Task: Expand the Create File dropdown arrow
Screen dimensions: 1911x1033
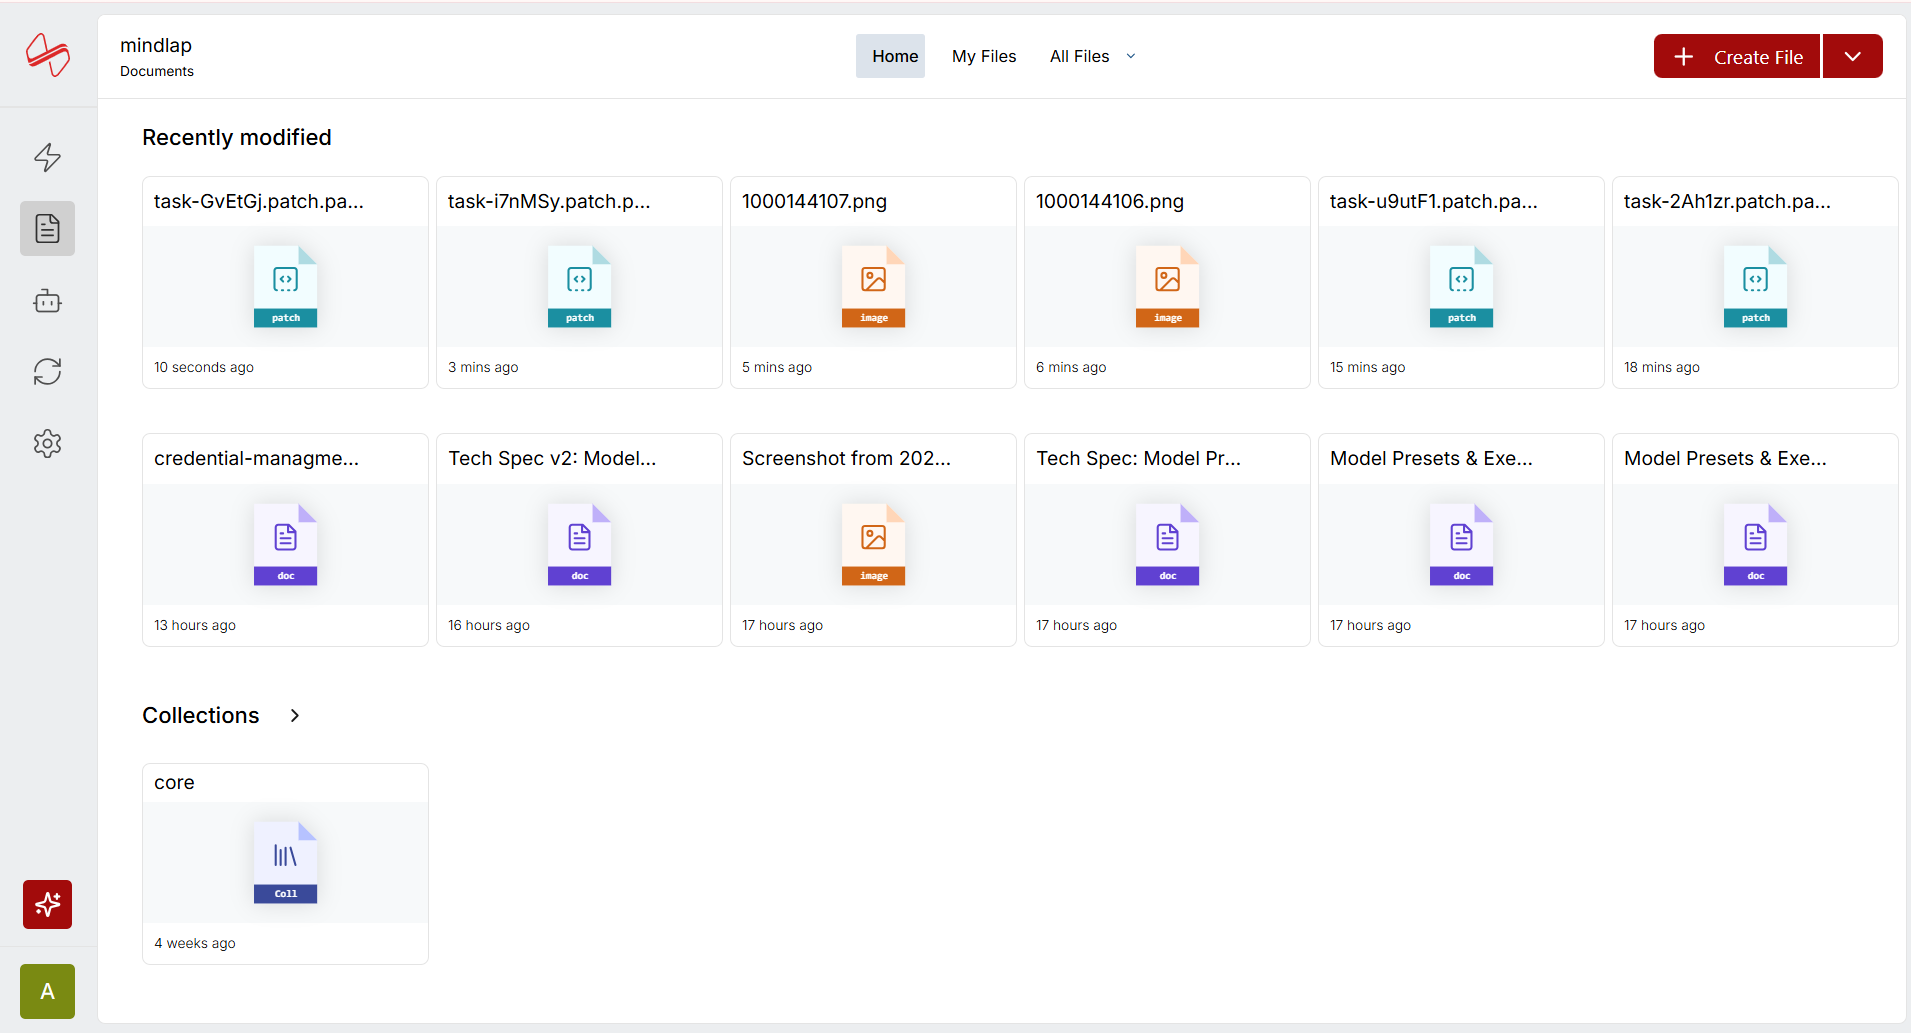Action: tap(1852, 56)
